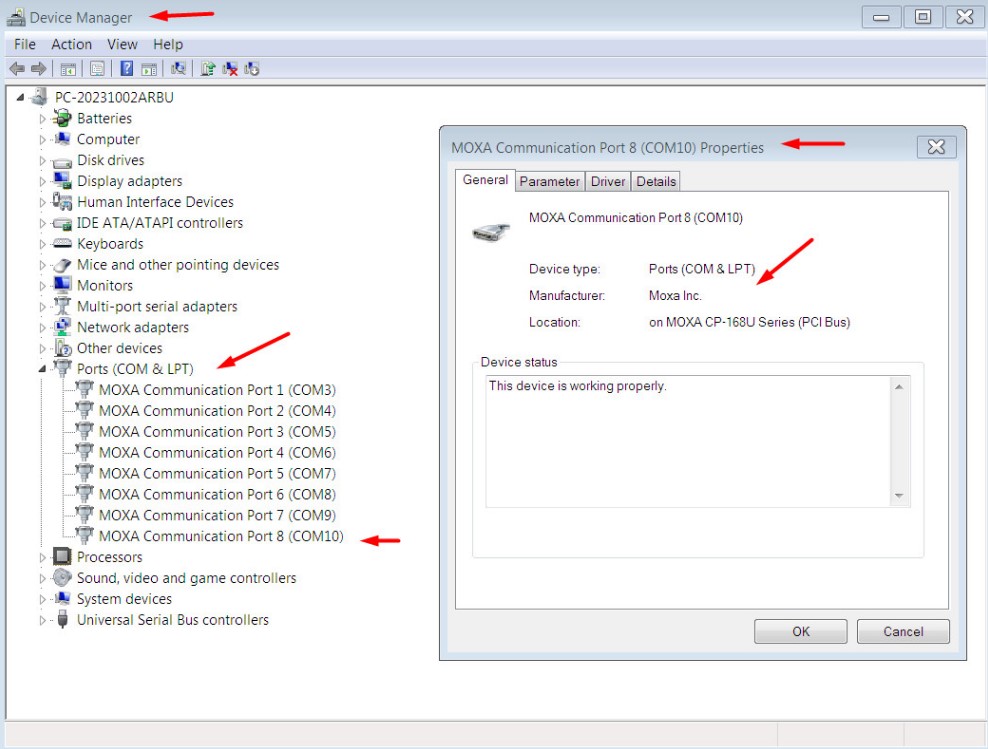Click the Batteries category icon
Screen dimensions: 988x749
[x=62, y=118]
